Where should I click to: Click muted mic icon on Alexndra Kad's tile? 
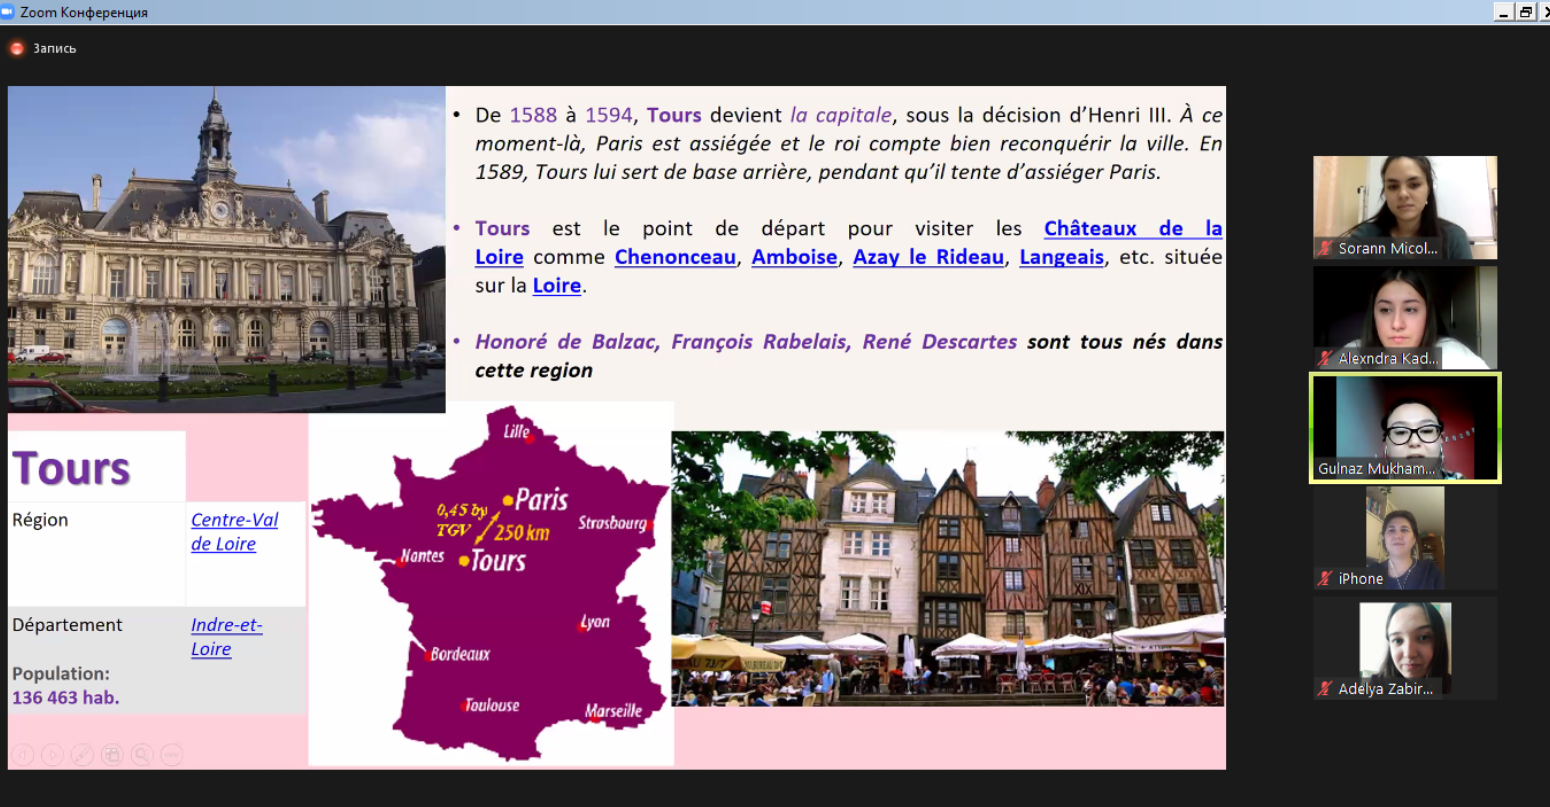1326,358
